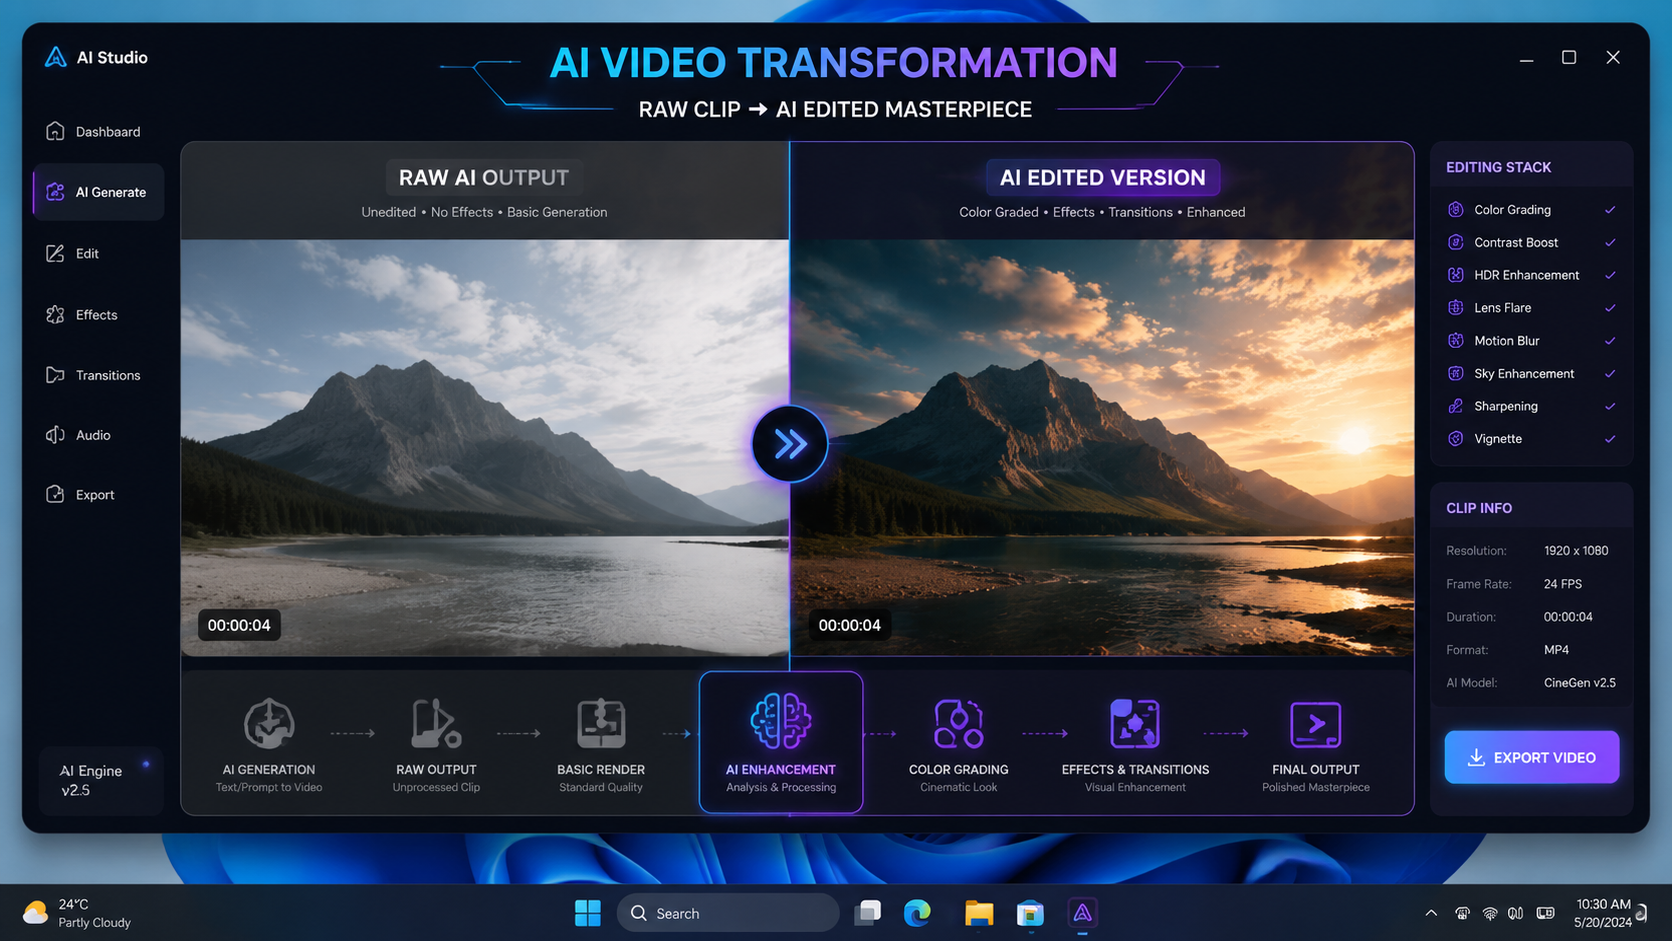Image resolution: width=1672 pixels, height=941 pixels.
Task: Click the Vignette stack icon
Action: [1456, 439]
